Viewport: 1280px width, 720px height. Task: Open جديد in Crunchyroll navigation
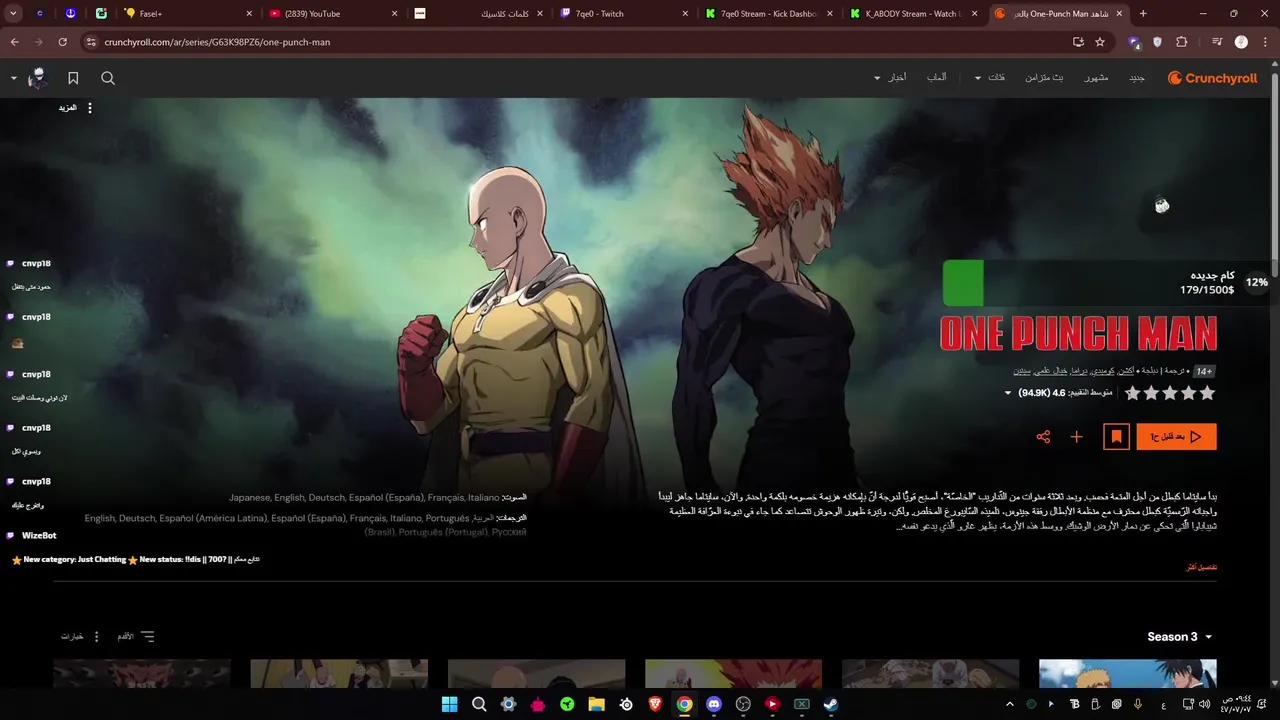coord(1137,78)
